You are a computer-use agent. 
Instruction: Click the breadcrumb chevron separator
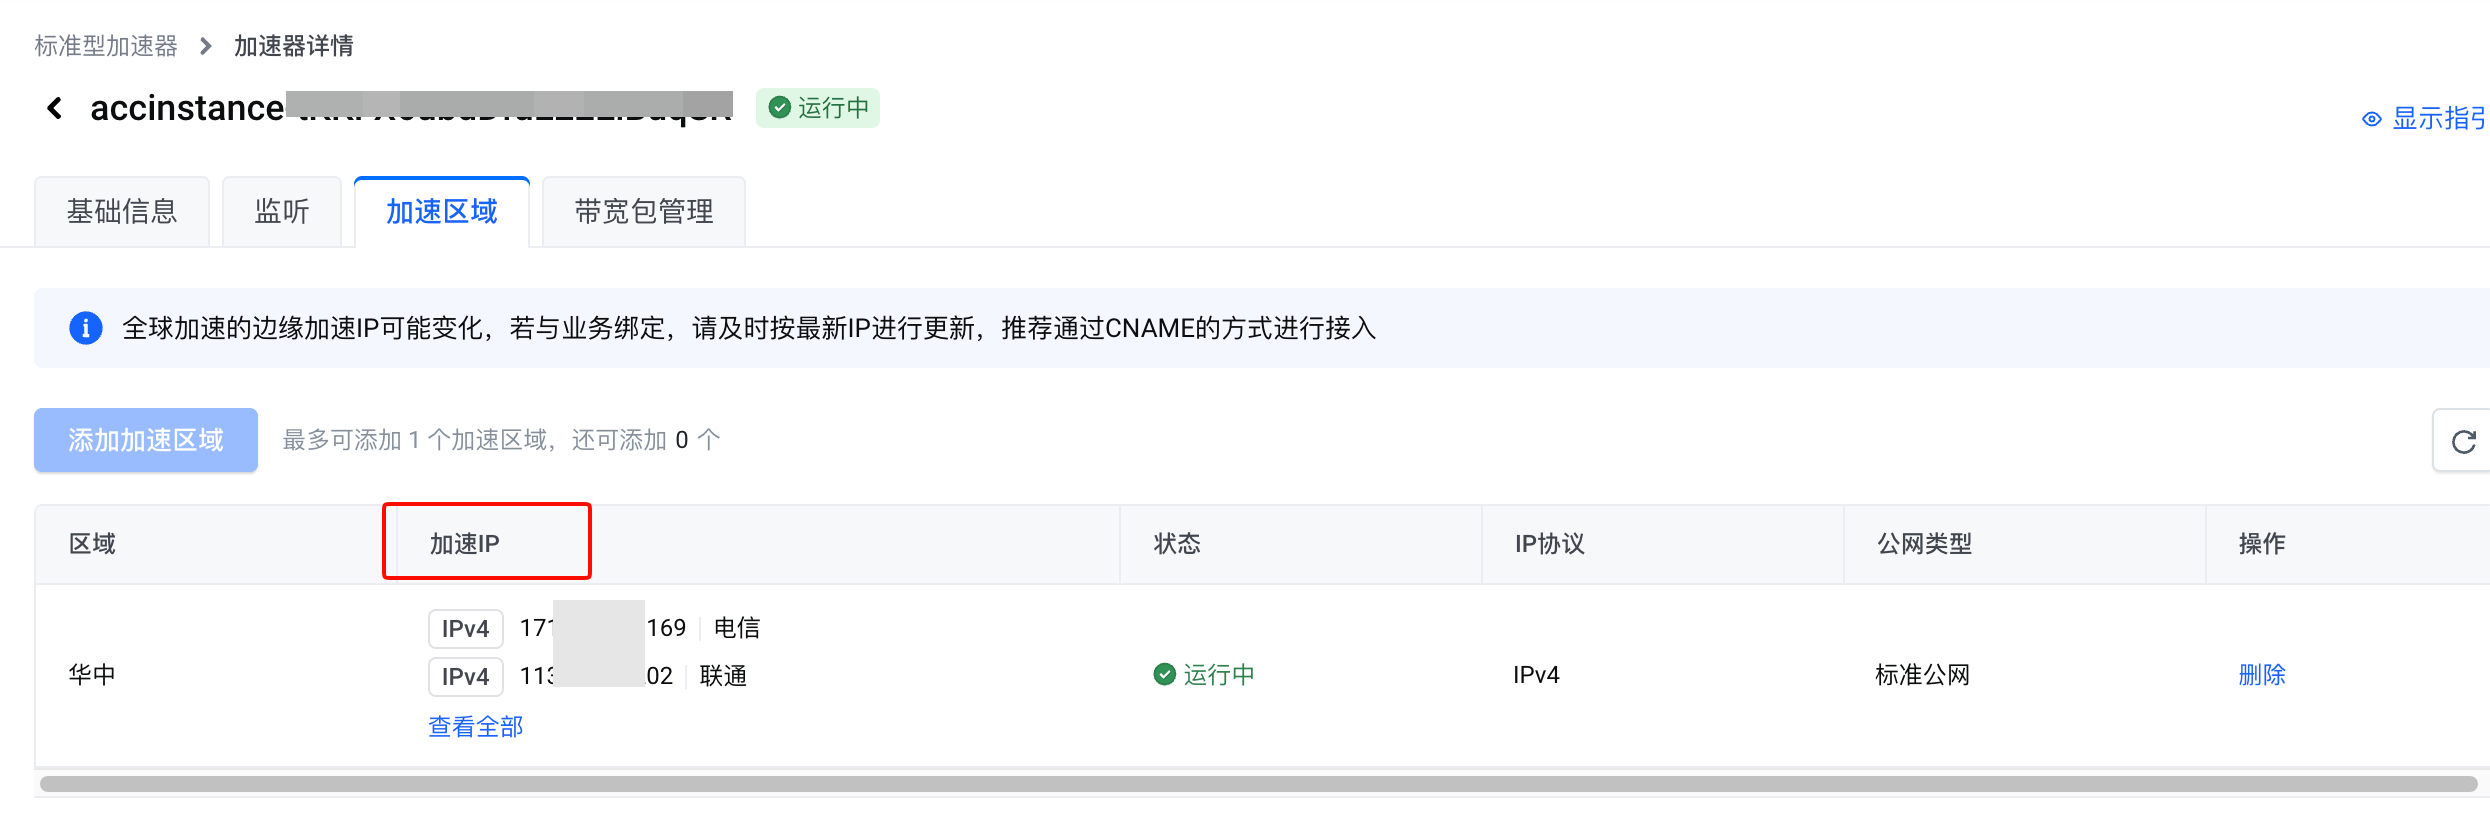point(206,46)
